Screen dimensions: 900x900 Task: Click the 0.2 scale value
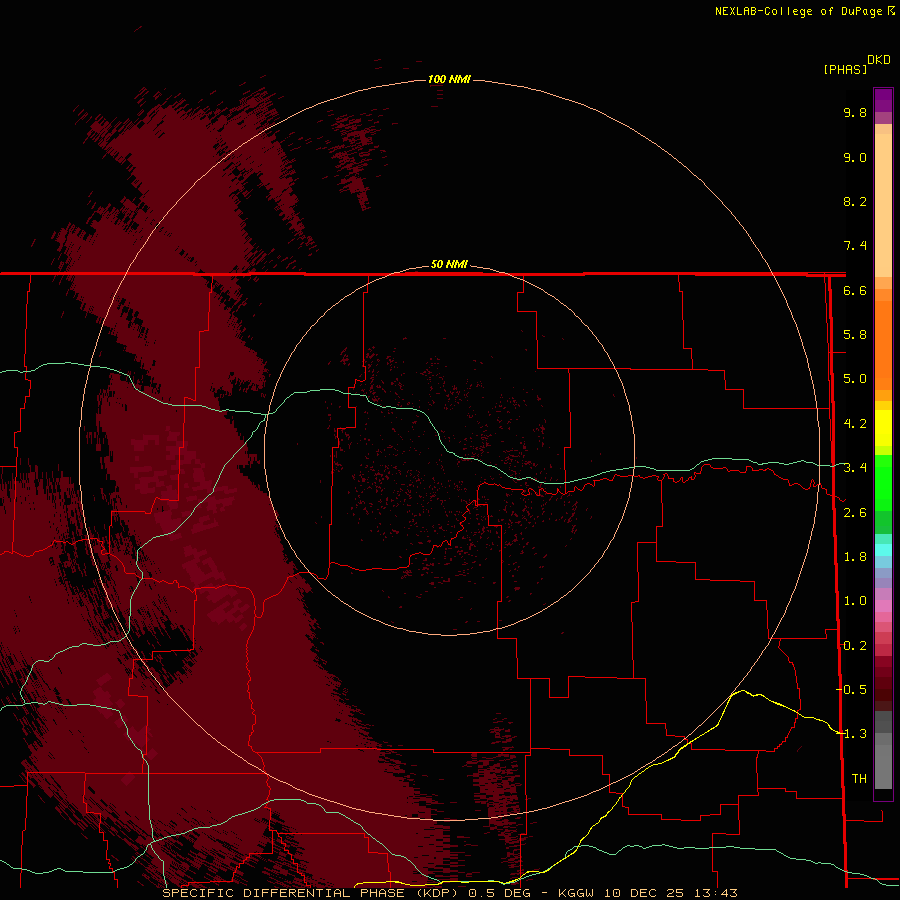(855, 646)
